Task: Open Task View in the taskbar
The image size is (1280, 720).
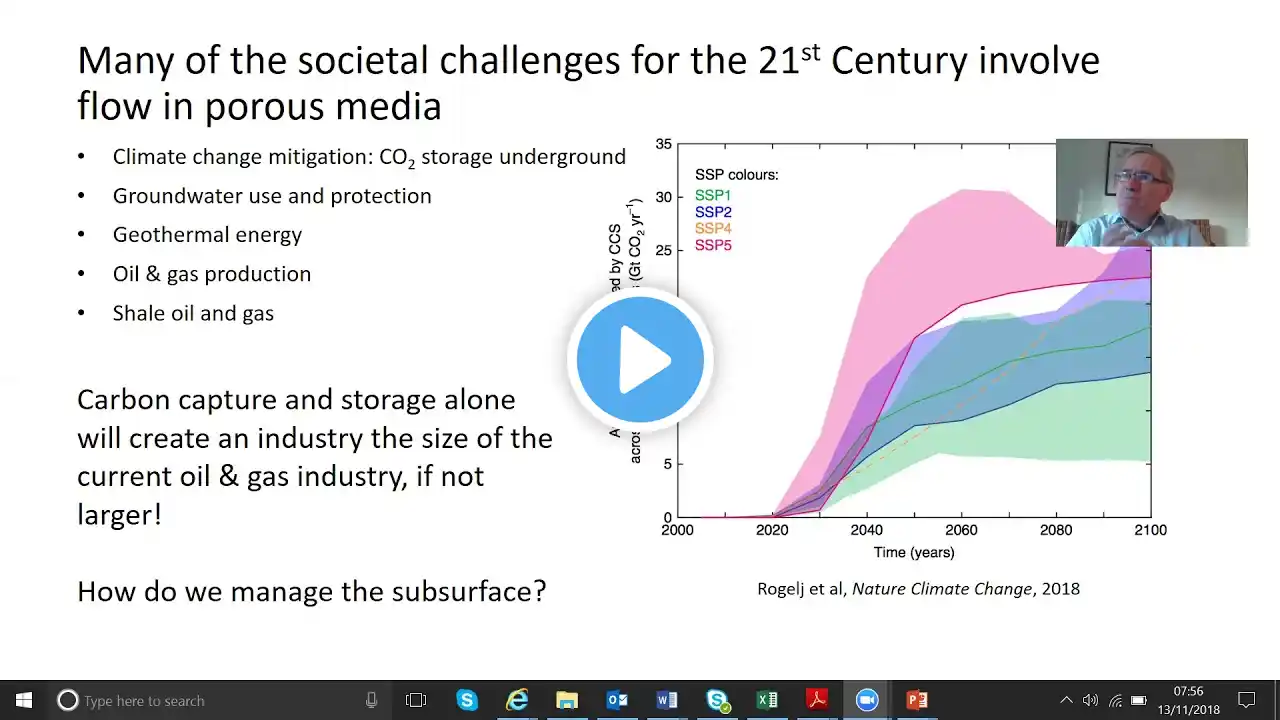Action: point(416,700)
